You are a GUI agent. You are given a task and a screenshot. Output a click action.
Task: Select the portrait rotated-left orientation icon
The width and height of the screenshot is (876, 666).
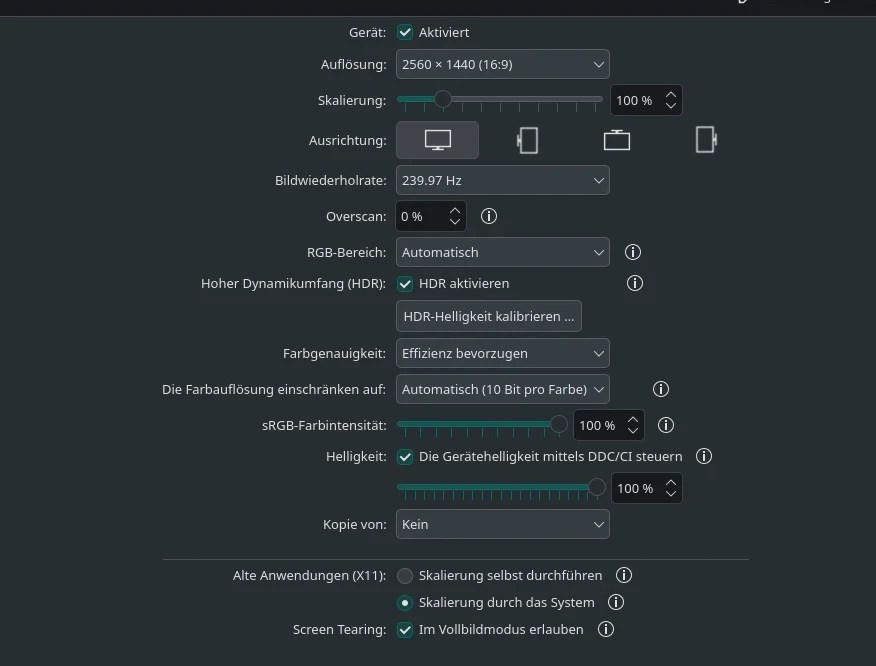click(528, 140)
